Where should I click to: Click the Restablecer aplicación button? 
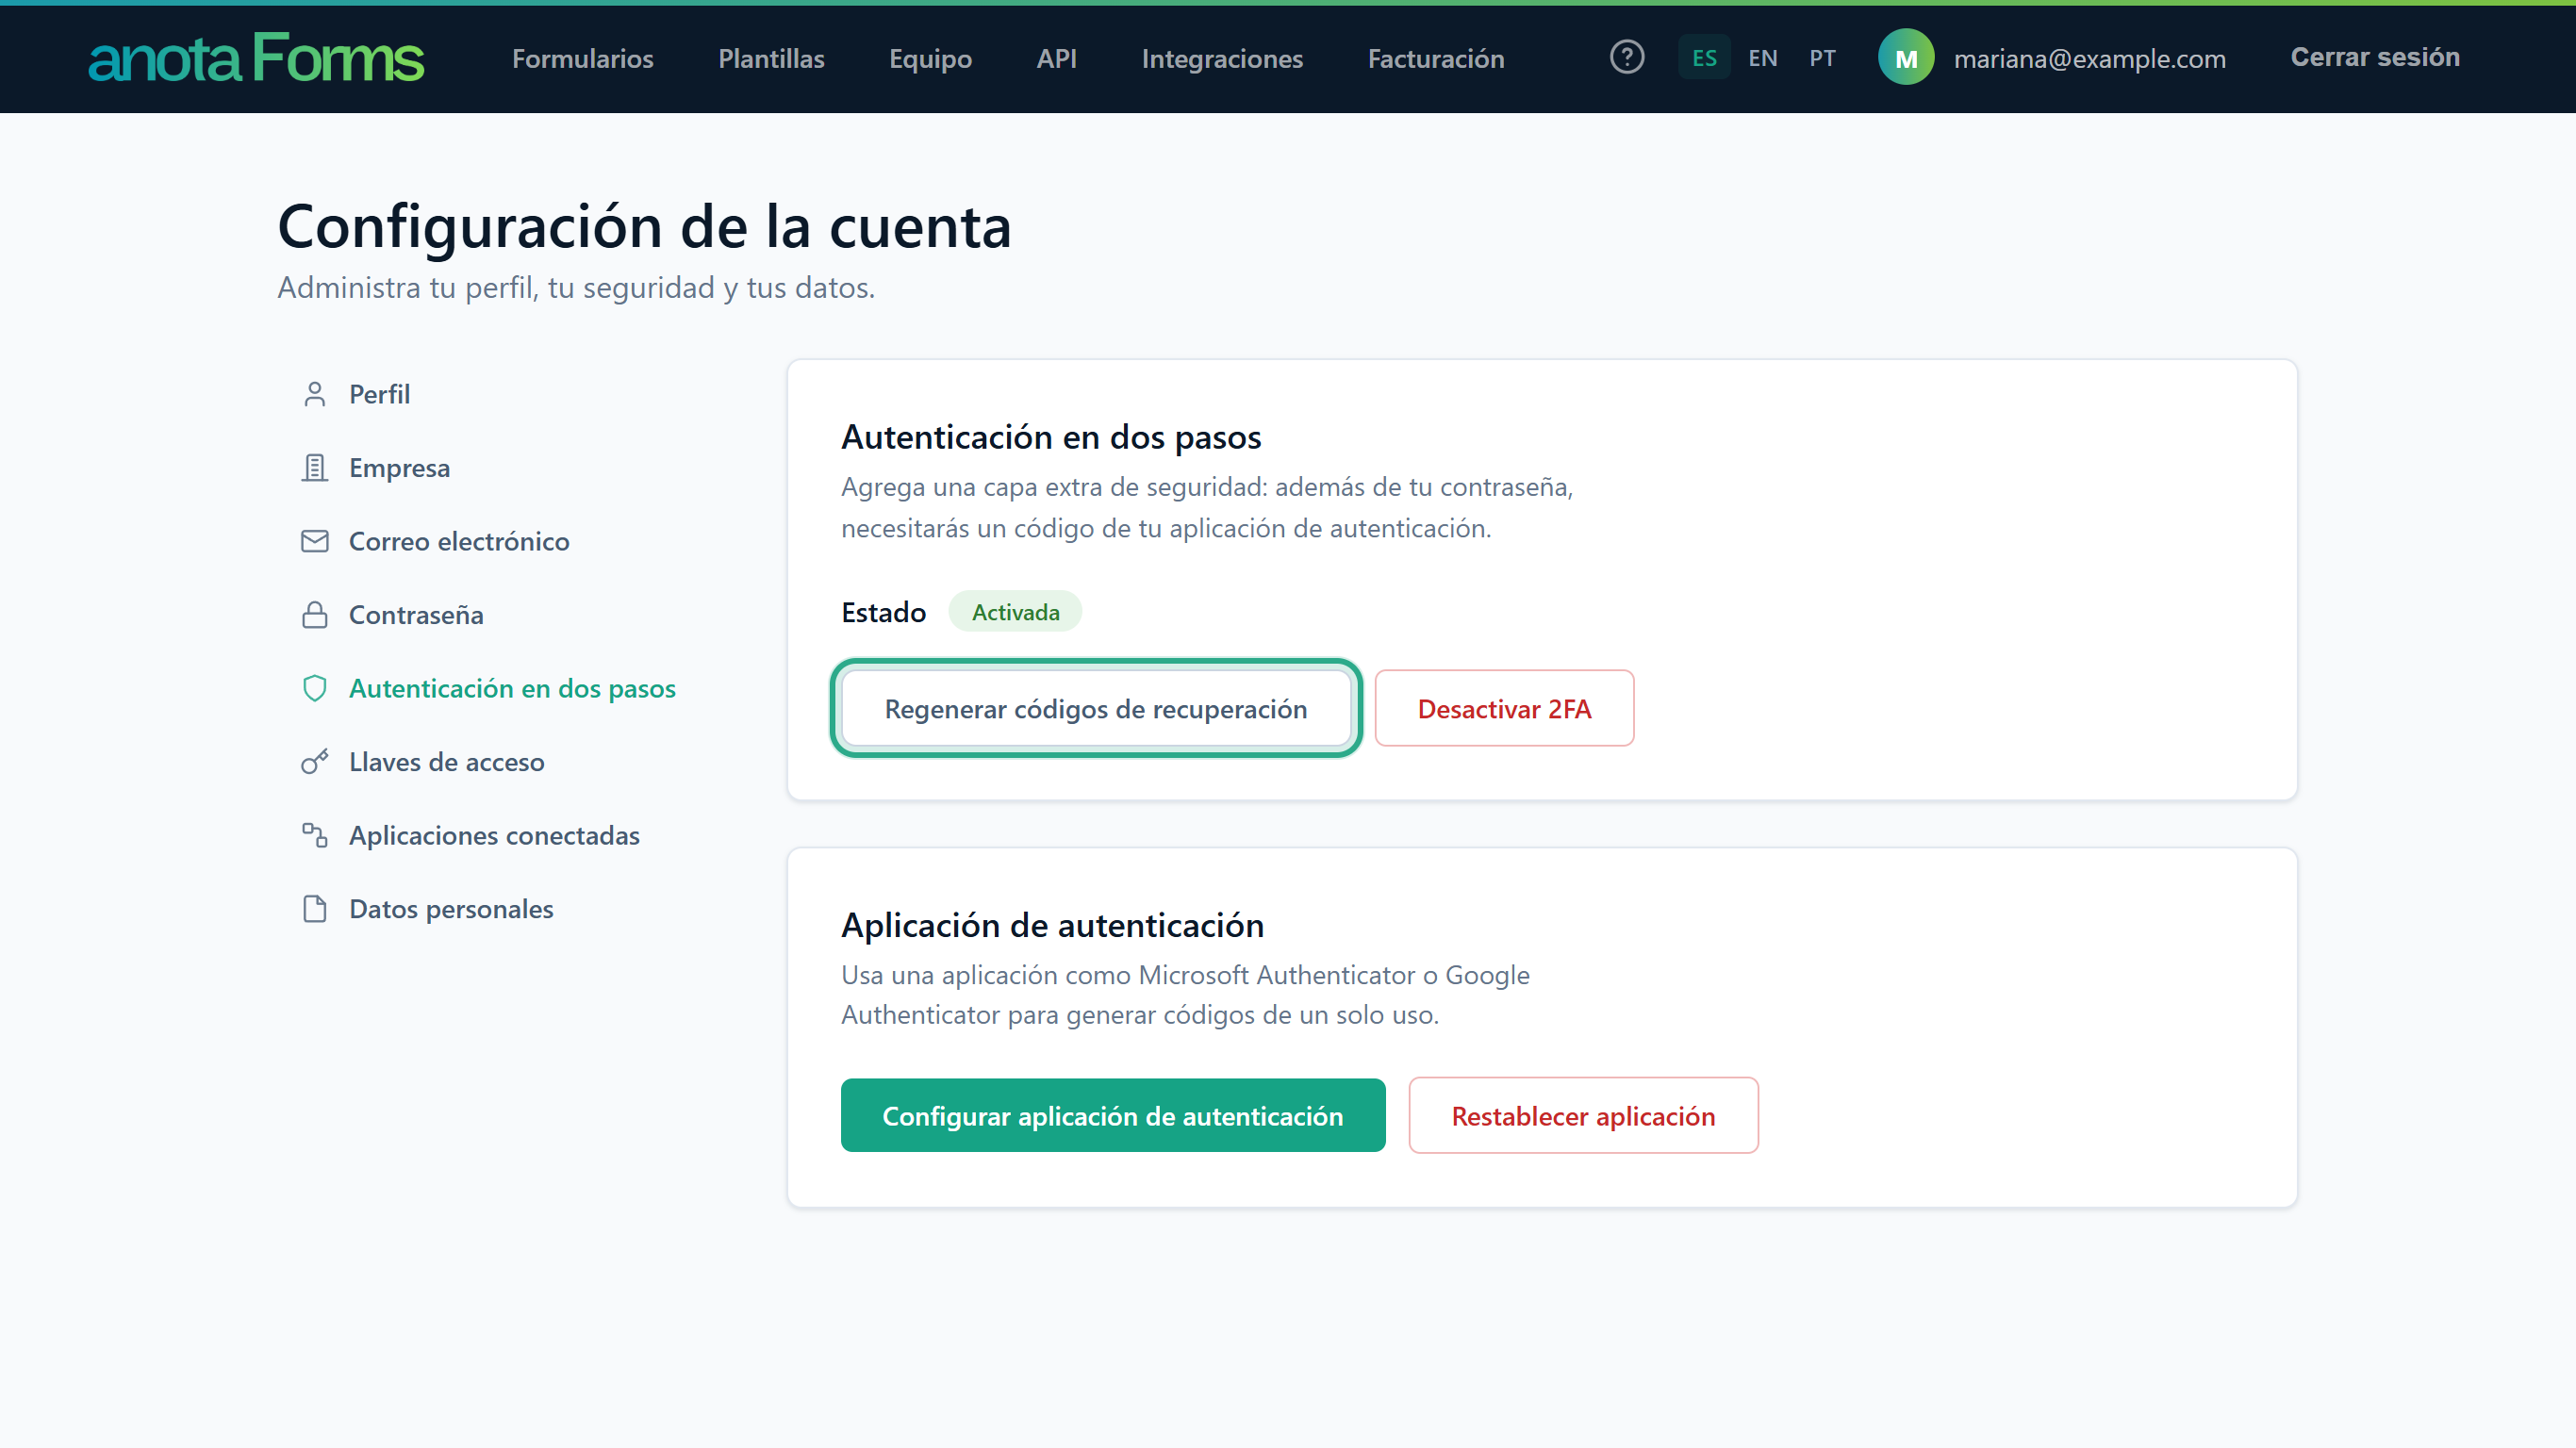[1582, 1115]
